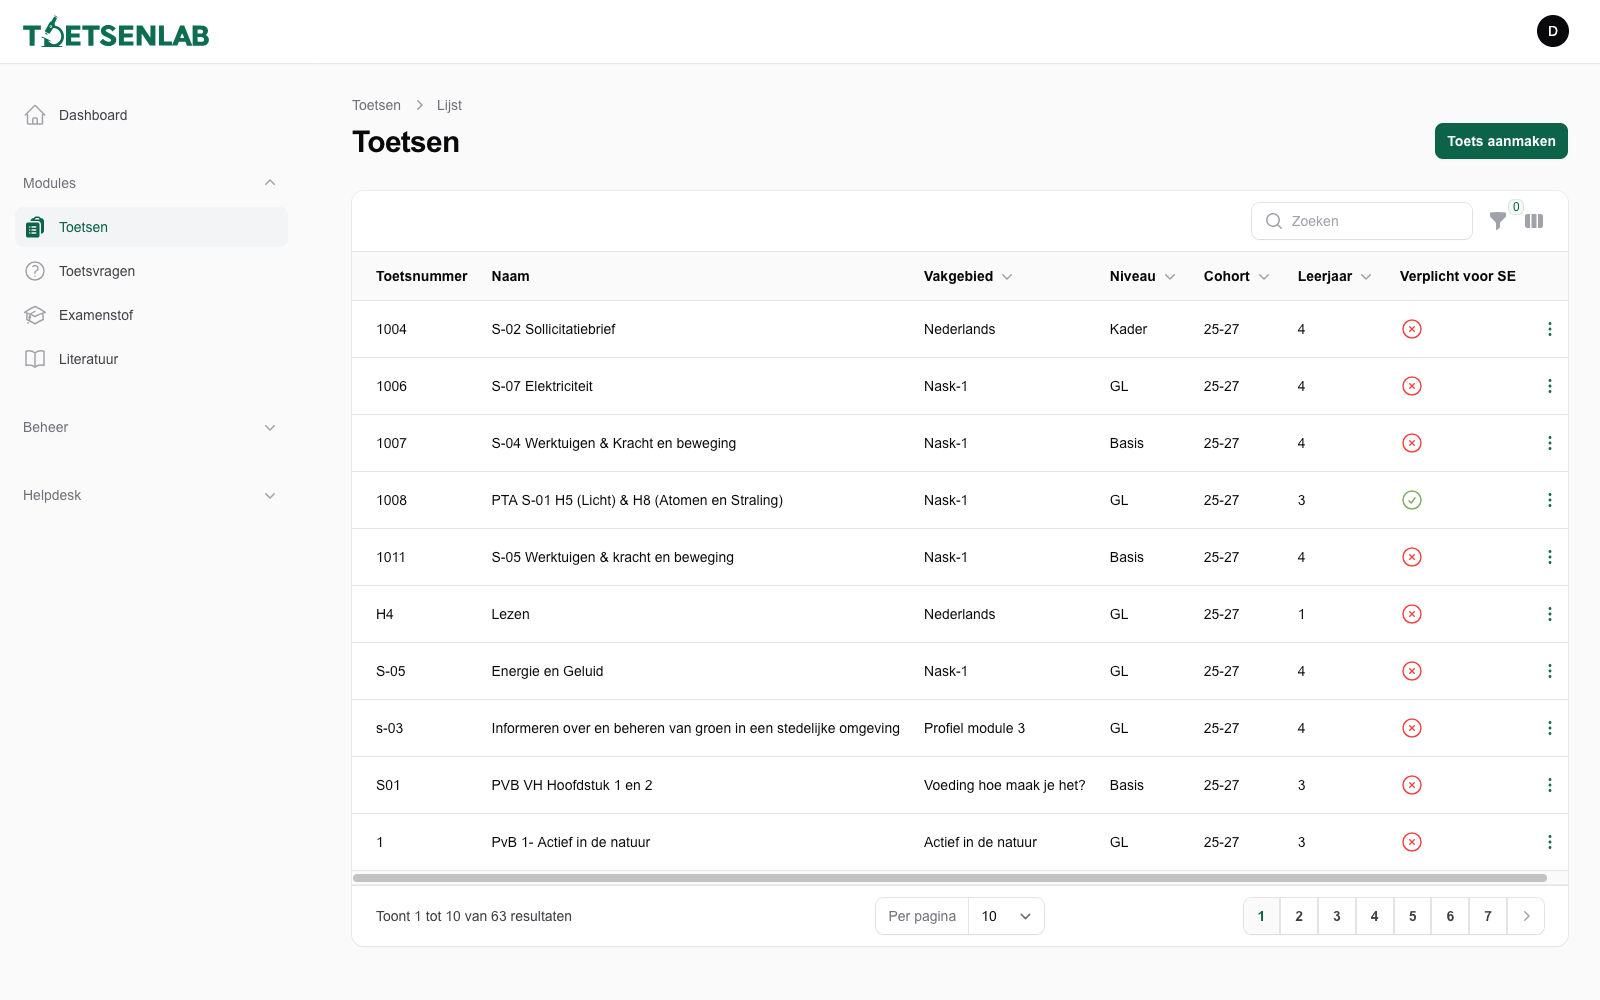The height and width of the screenshot is (1000, 1600).
Task: Open the Per pagina dropdown
Action: (1005, 916)
